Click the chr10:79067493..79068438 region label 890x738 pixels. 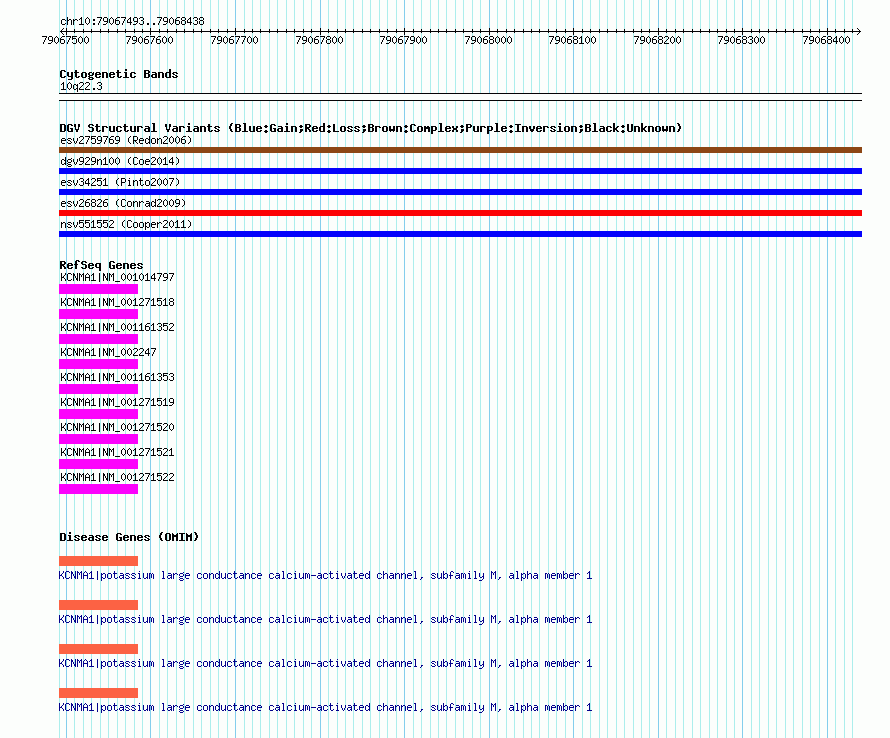pos(132,21)
